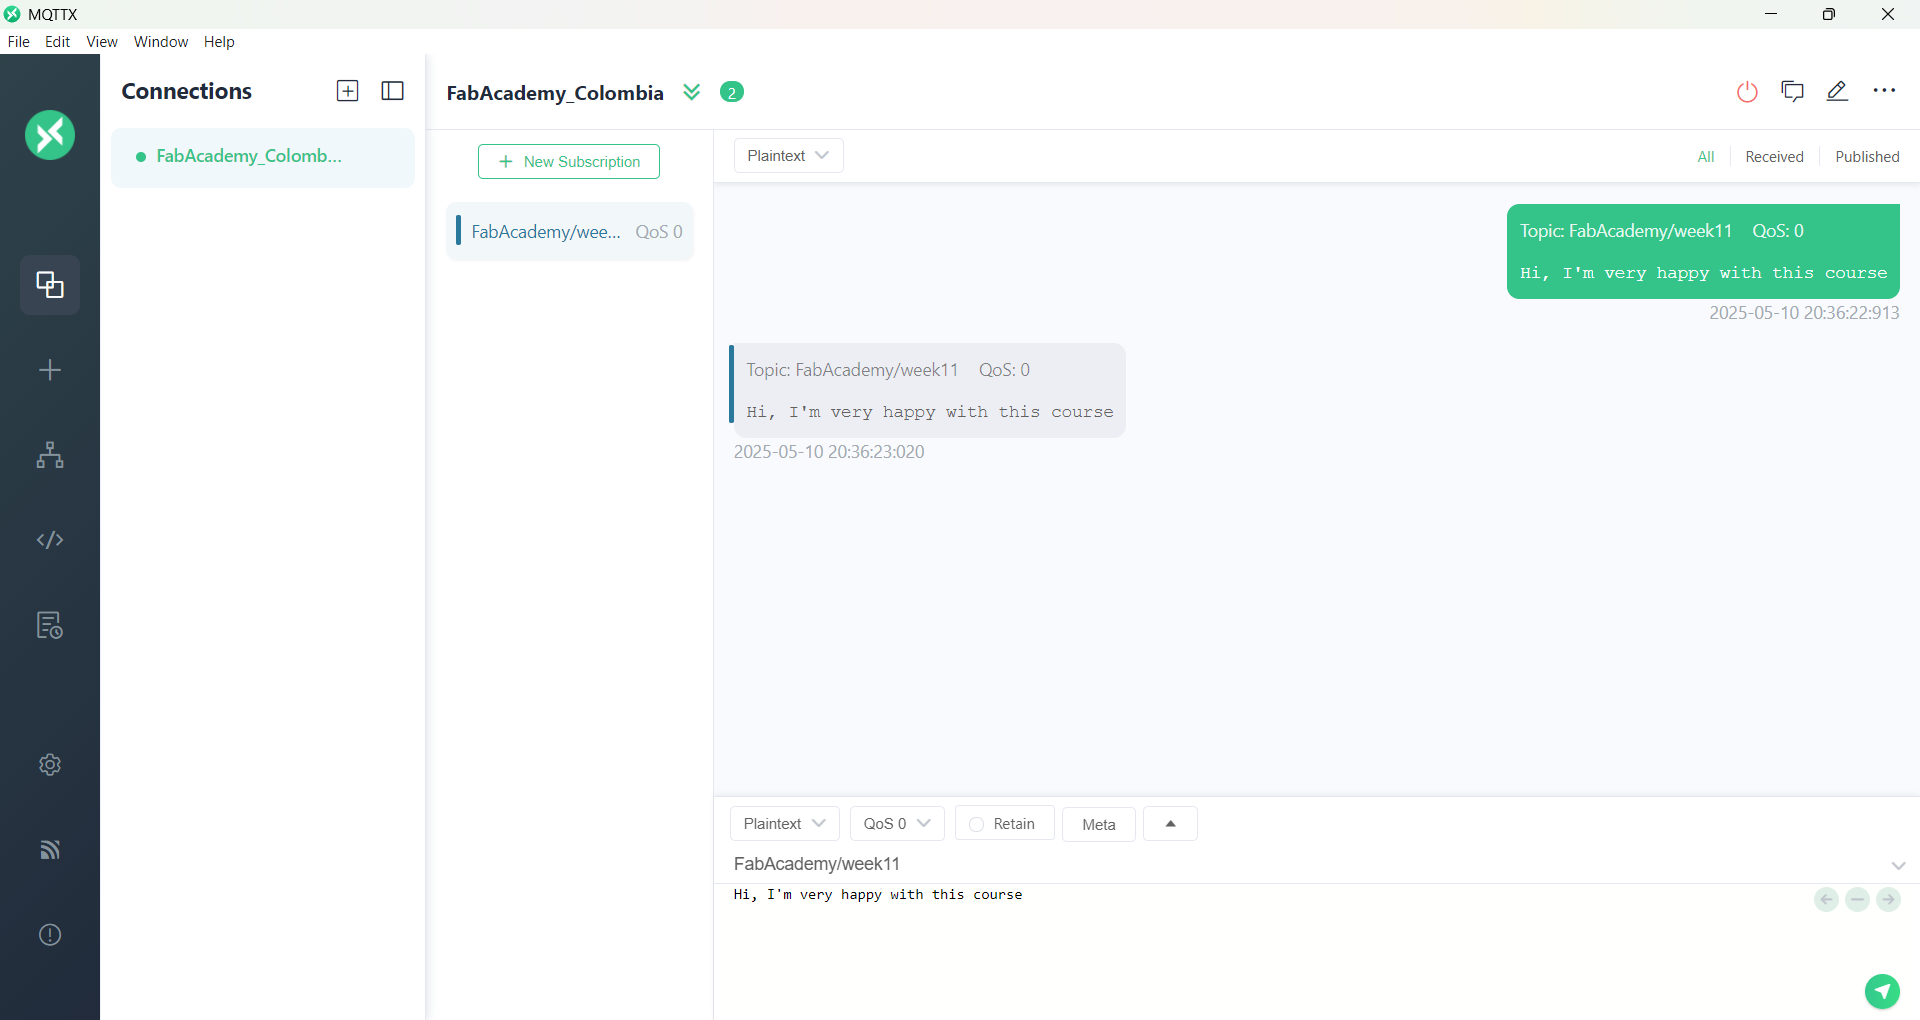1920x1020 pixels.
Task: Open the publish payload Plaintext format dropdown
Action: pyautogui.click(x=785, y=824)
